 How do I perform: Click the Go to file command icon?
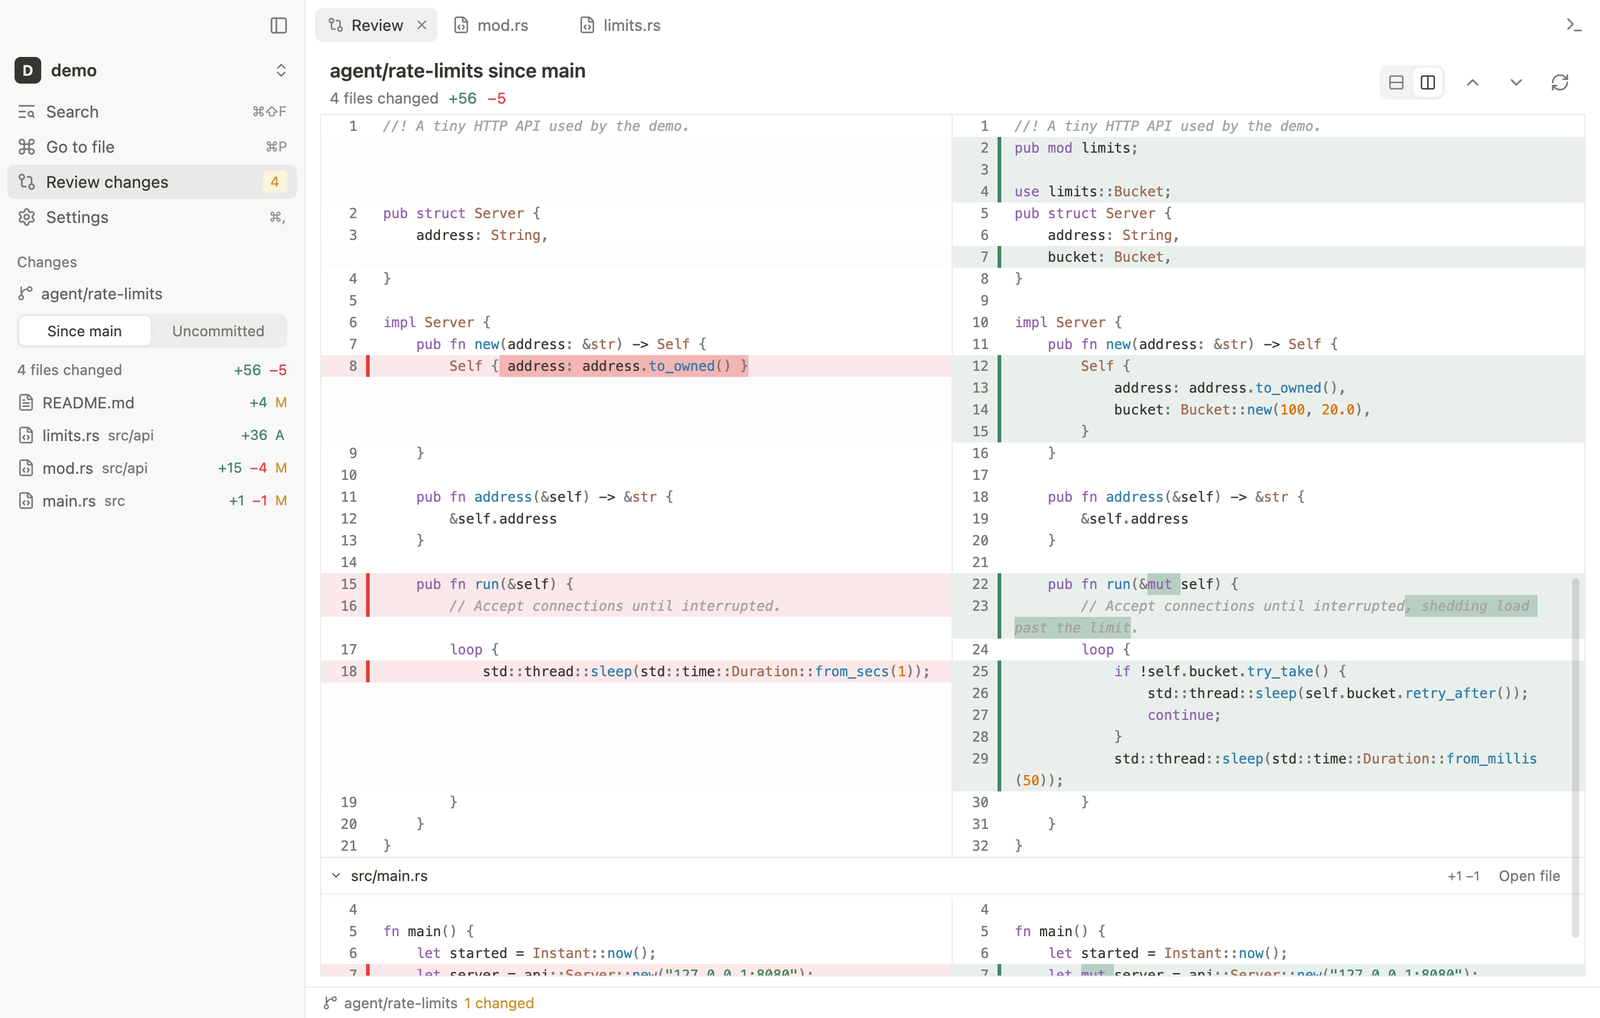coord(27,147)
